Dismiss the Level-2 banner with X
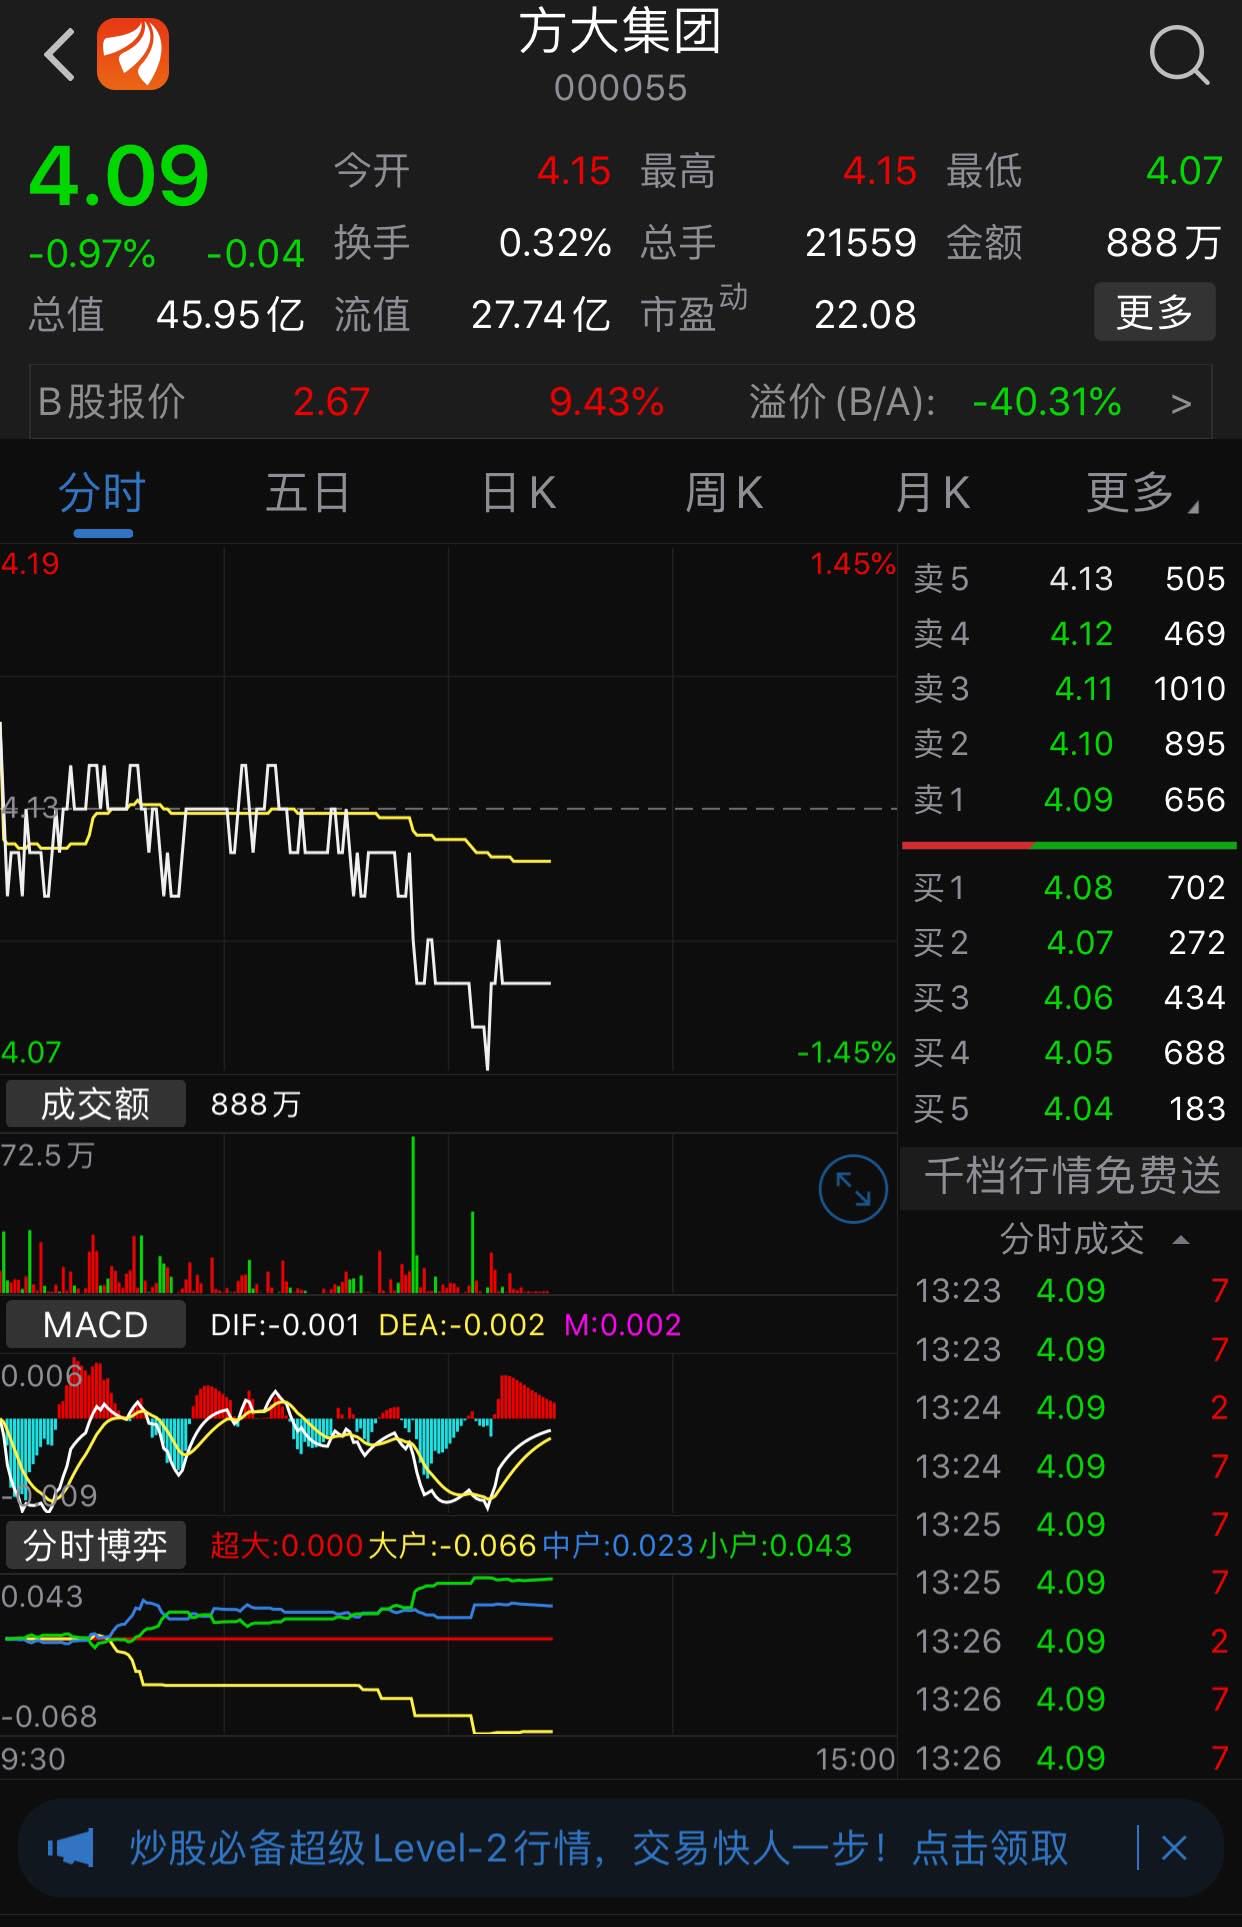1242x1927 pixels. coord(1174,1848)
